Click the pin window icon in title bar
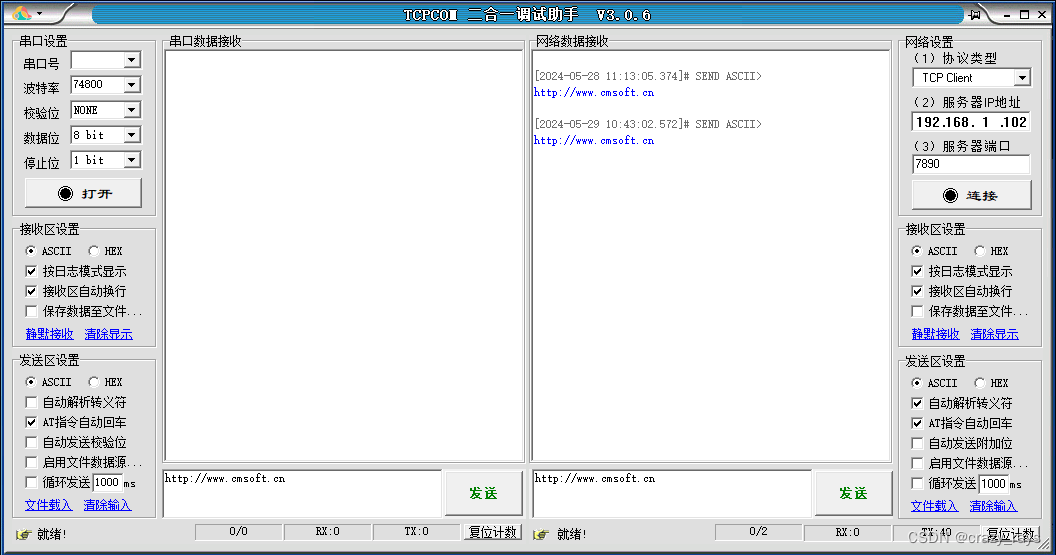The height and width of the screenshot is (555, 1056). pyautogui.click(x=975, y=14)
